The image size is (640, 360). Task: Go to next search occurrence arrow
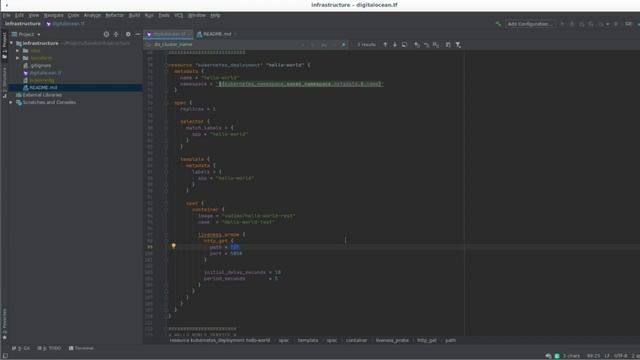pyautogui.click(x=395, y=44)
